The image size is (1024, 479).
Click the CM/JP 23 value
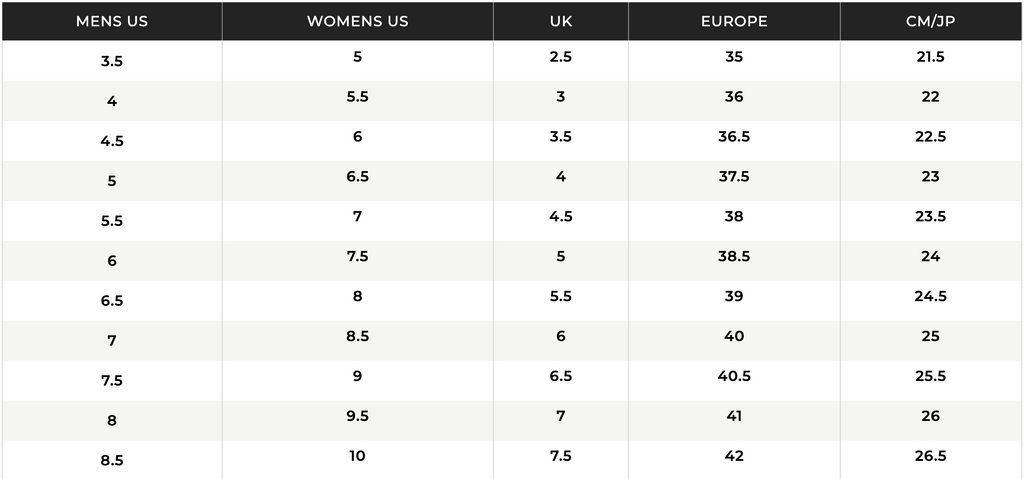click(x=931, y=176)
